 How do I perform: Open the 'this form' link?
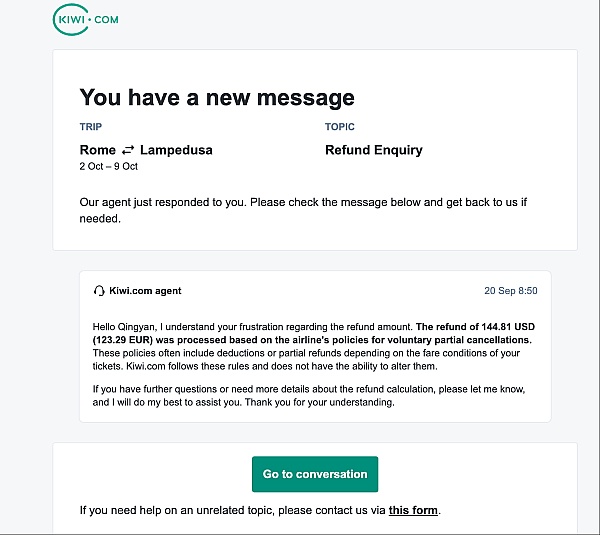pyautogui.click(x=413, y=510)
